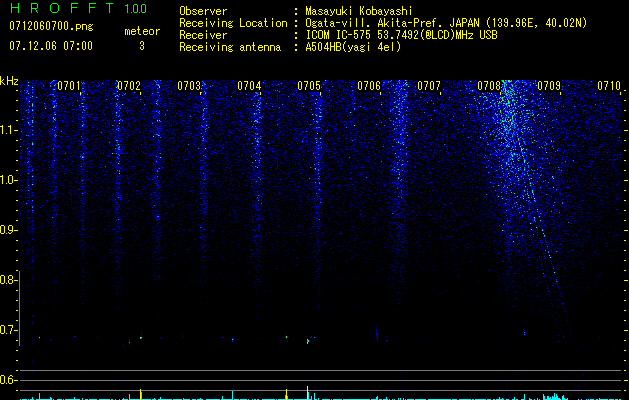Click the 0707 time marker
The image size is (629, 400).
click(429, 86)
